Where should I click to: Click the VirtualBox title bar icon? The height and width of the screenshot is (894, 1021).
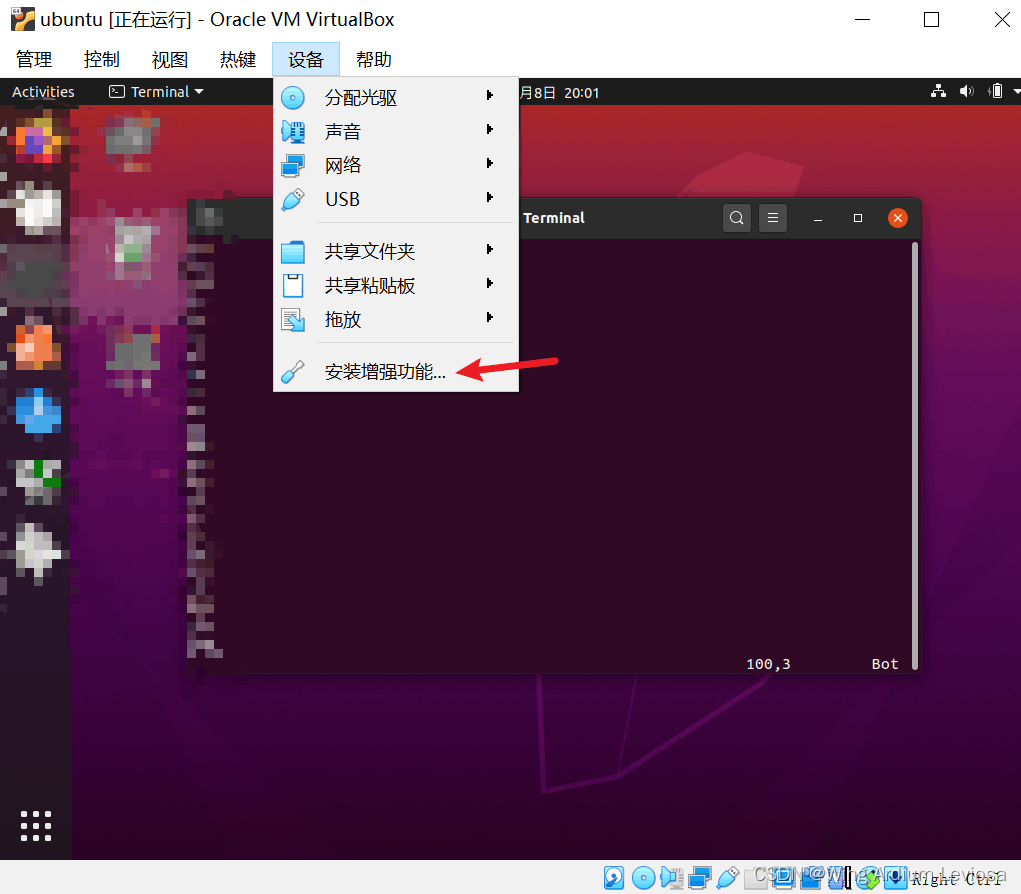(22, 19)
